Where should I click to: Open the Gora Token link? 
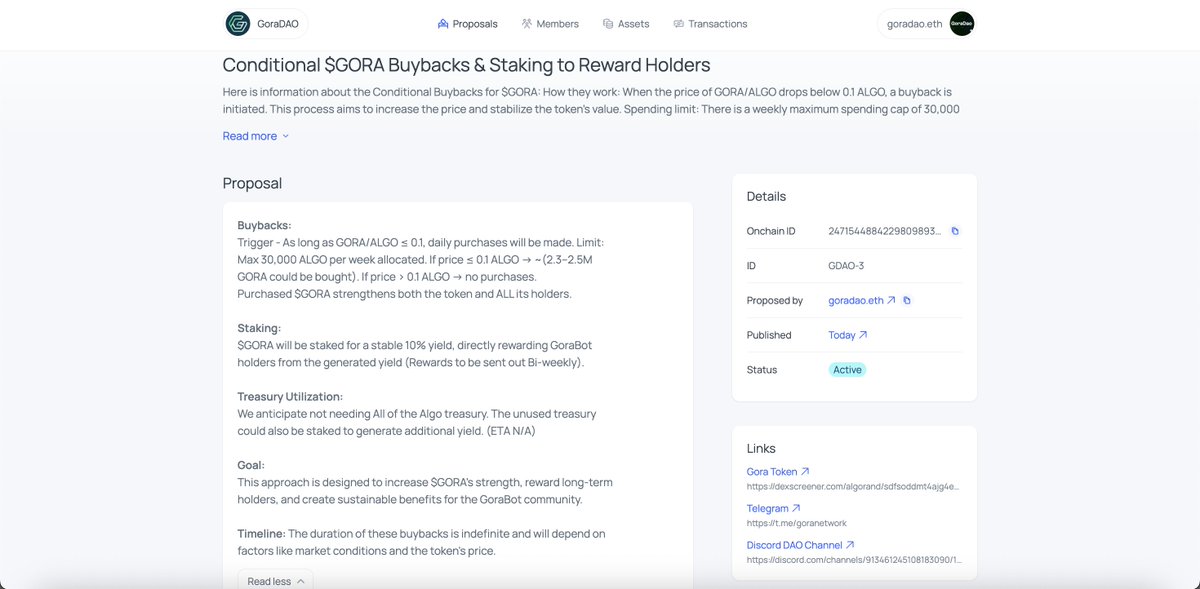(x=778, y=472)
